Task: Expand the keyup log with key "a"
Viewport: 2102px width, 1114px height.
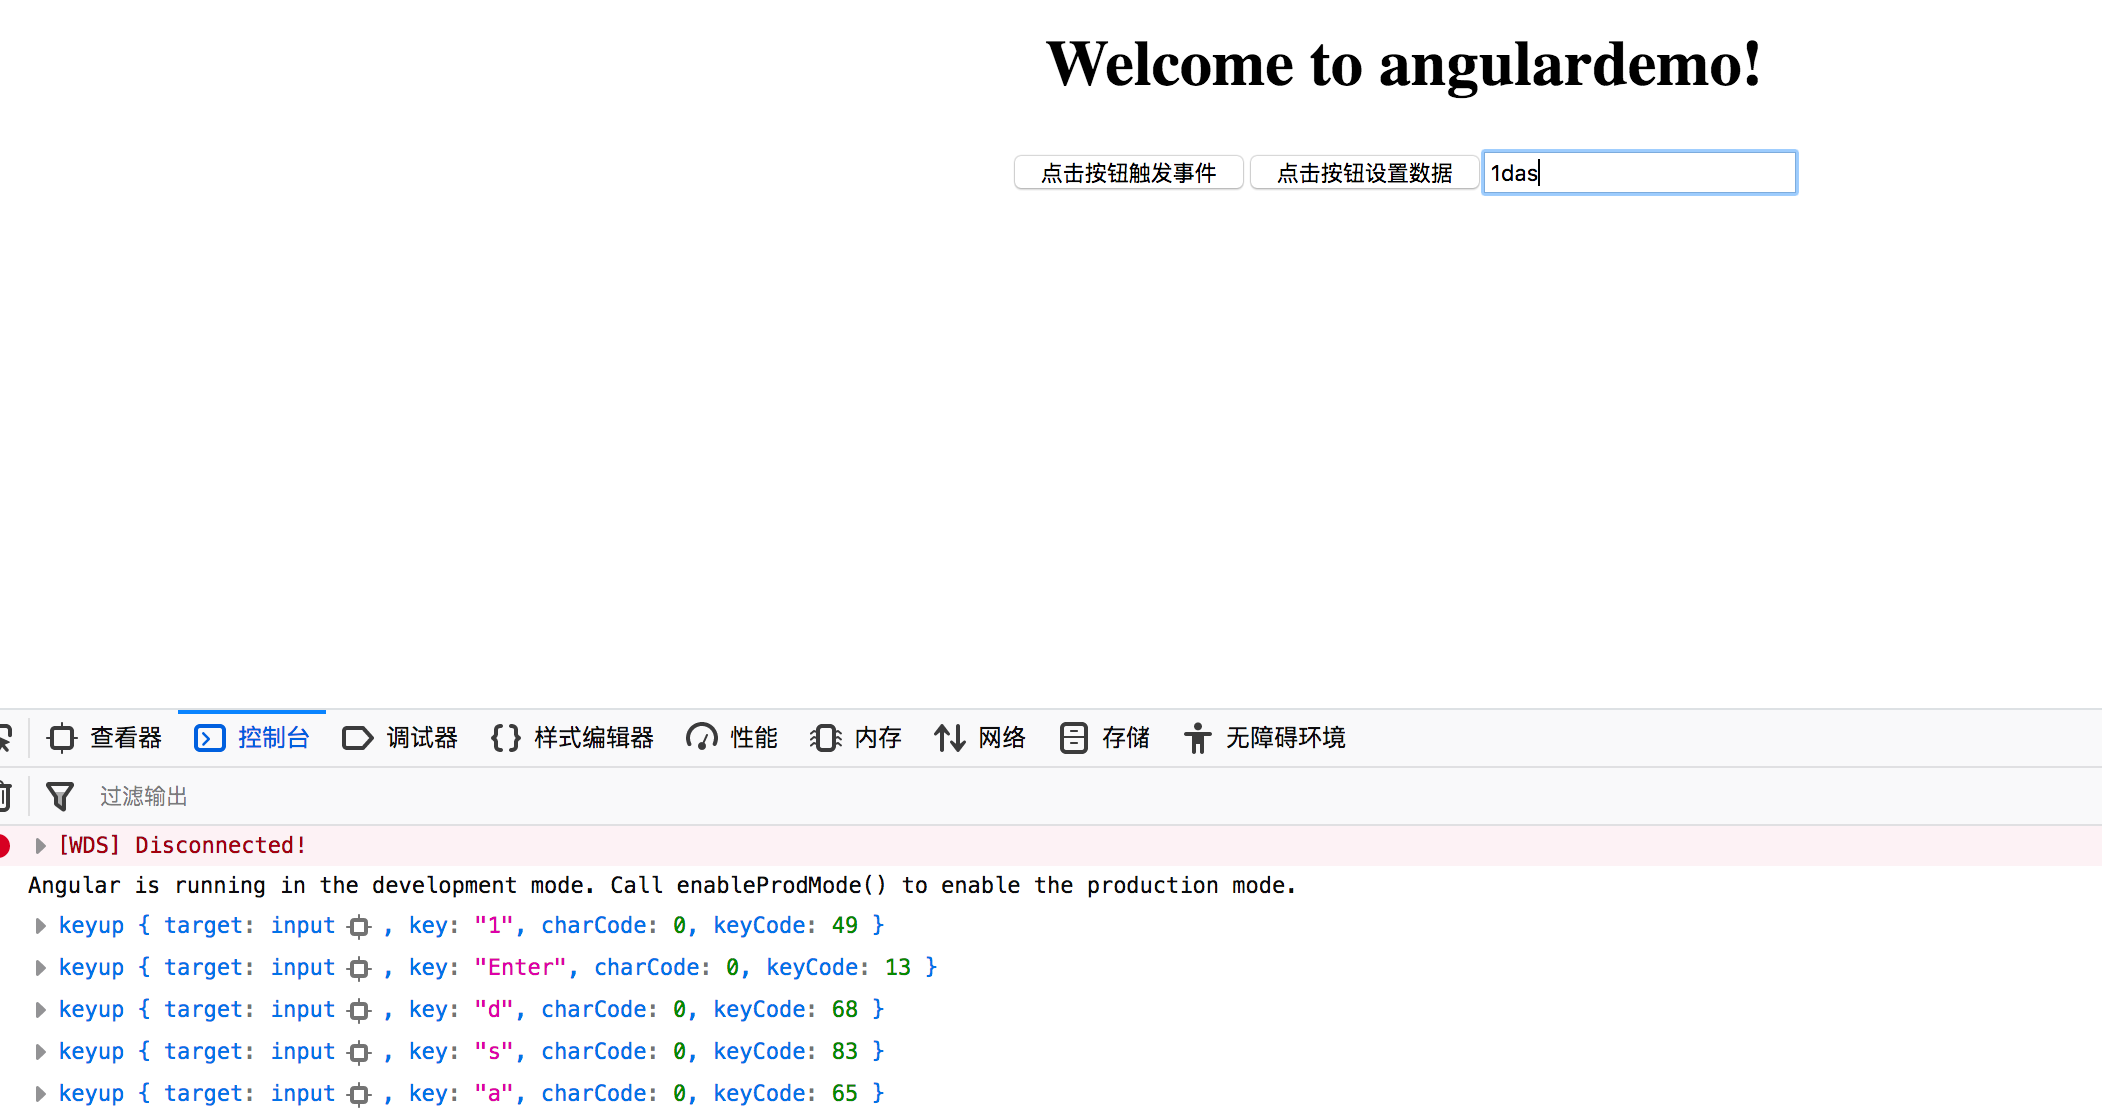Action: 40,1094
